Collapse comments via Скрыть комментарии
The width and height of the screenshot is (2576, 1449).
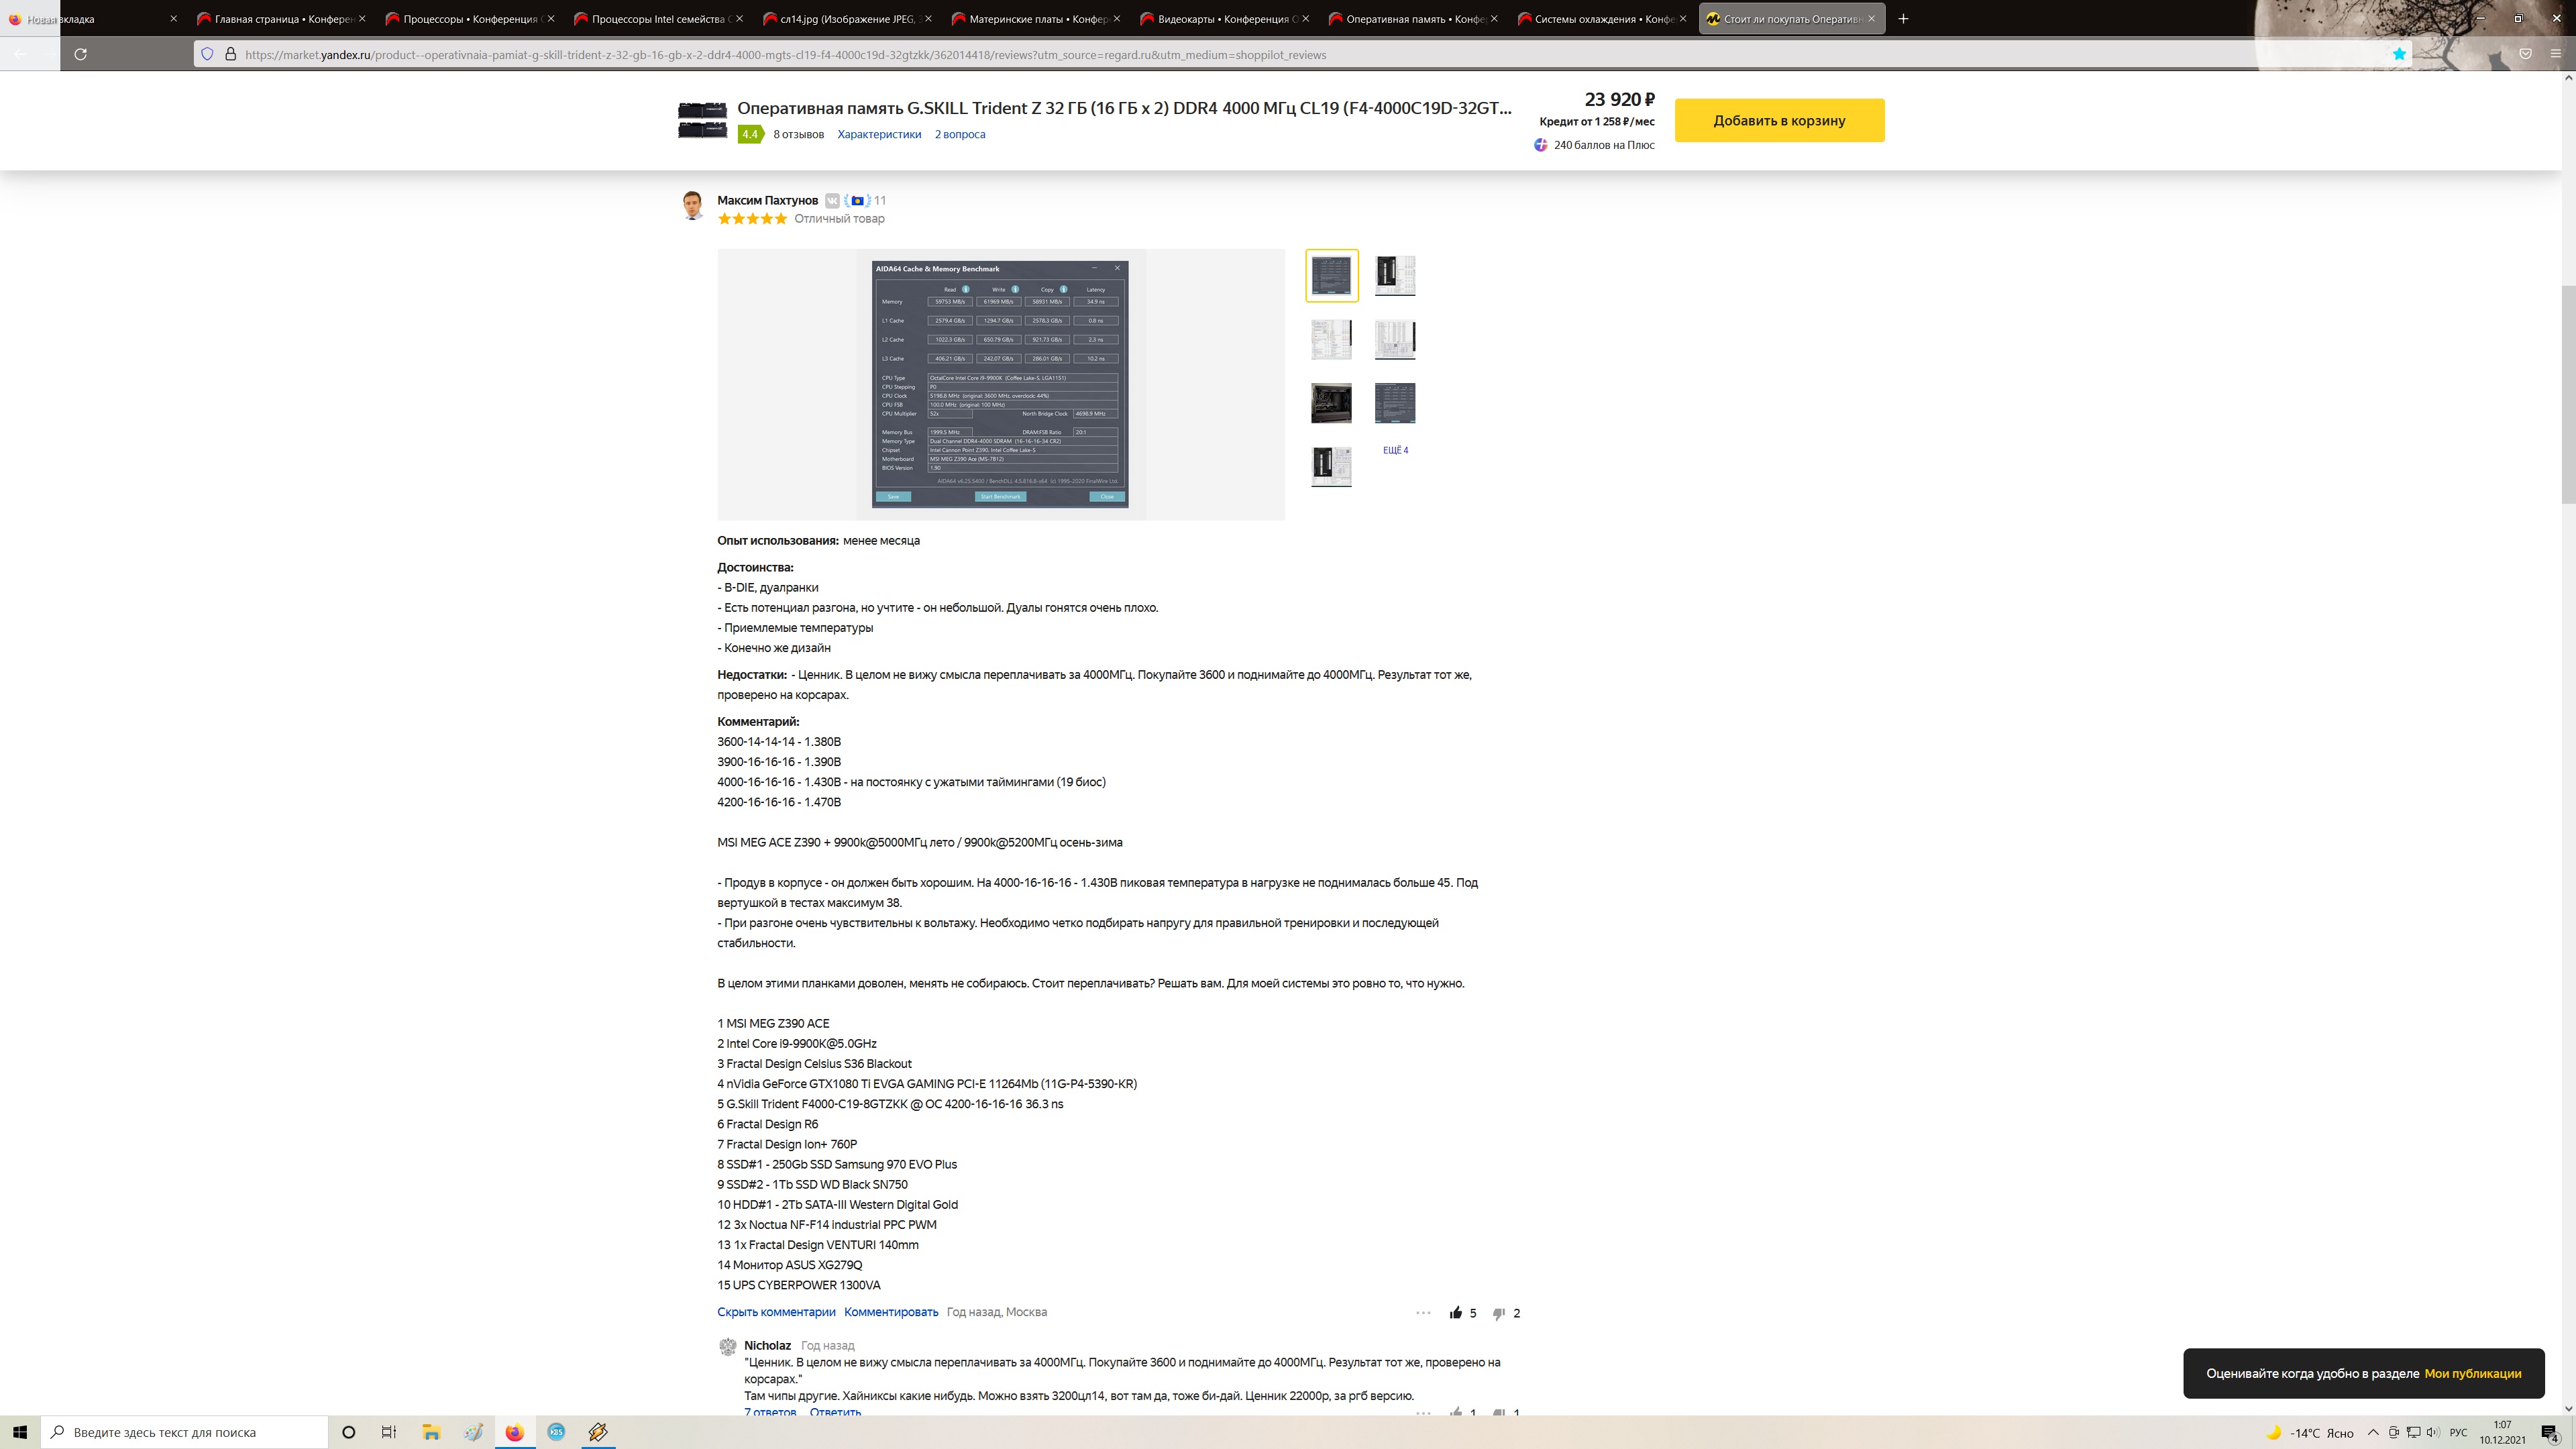775,1312
